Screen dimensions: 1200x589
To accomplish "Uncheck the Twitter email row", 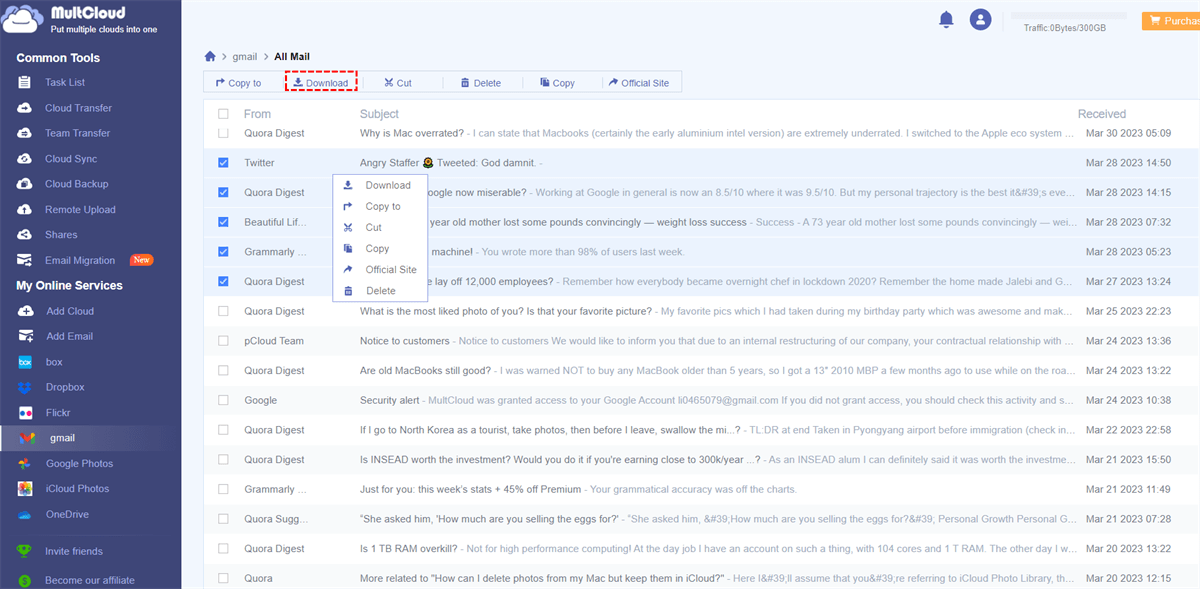I will (223, 162).
